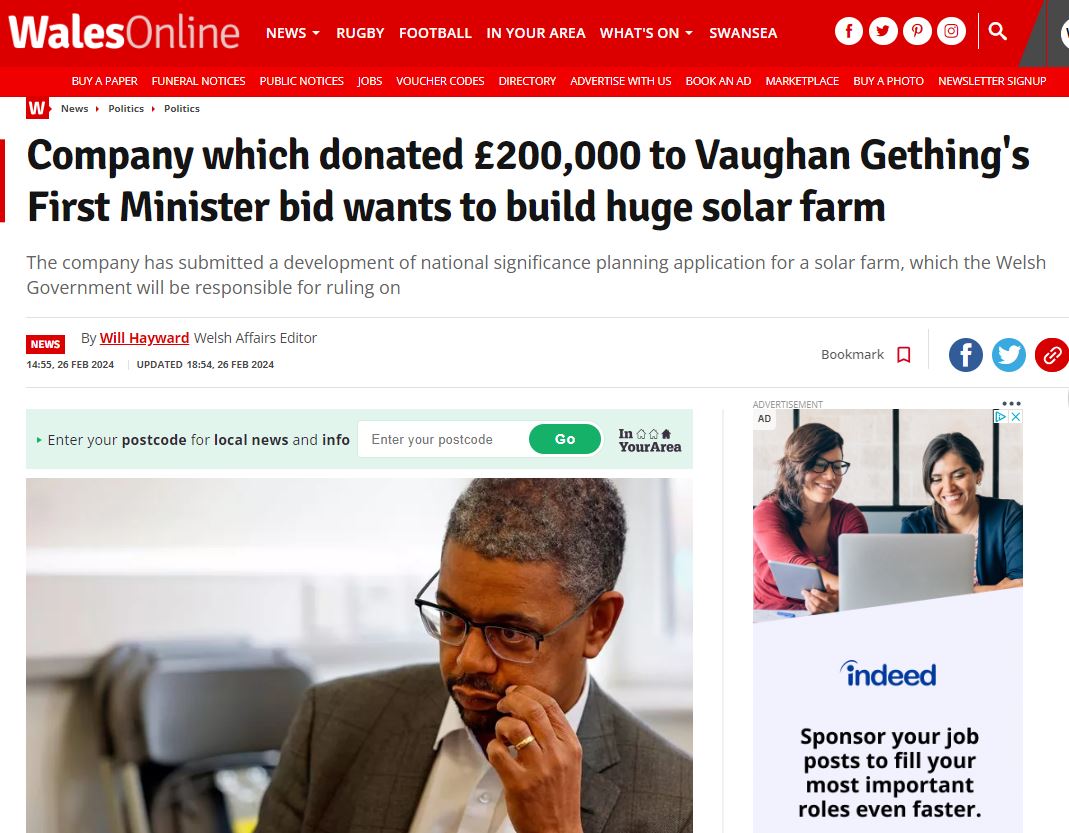1069x833 pixels.
Task: Close the Indeed ad with X icon
Action: 1015,416
